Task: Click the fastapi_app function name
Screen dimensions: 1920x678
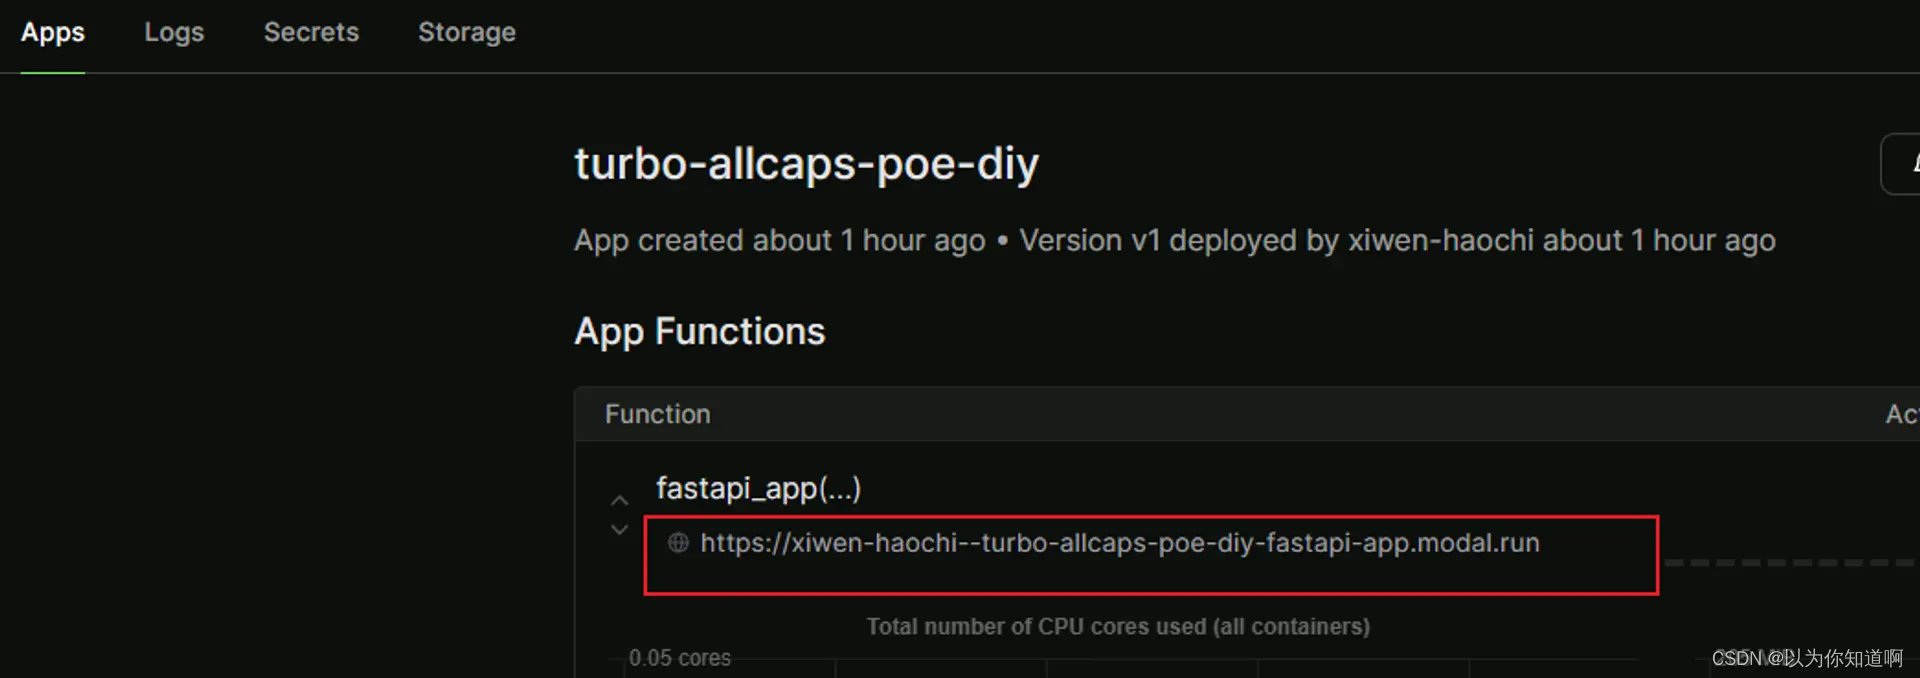Action: [757, 488]
